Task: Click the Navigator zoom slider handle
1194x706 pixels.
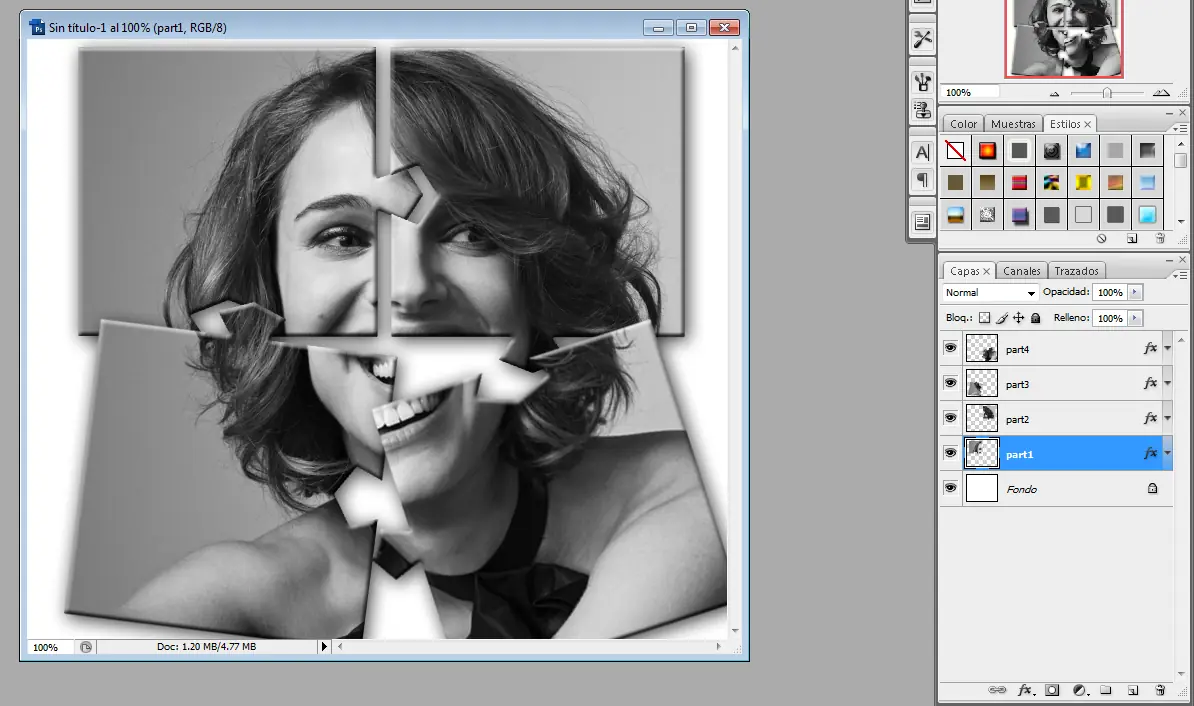Action: (1106, 92)
